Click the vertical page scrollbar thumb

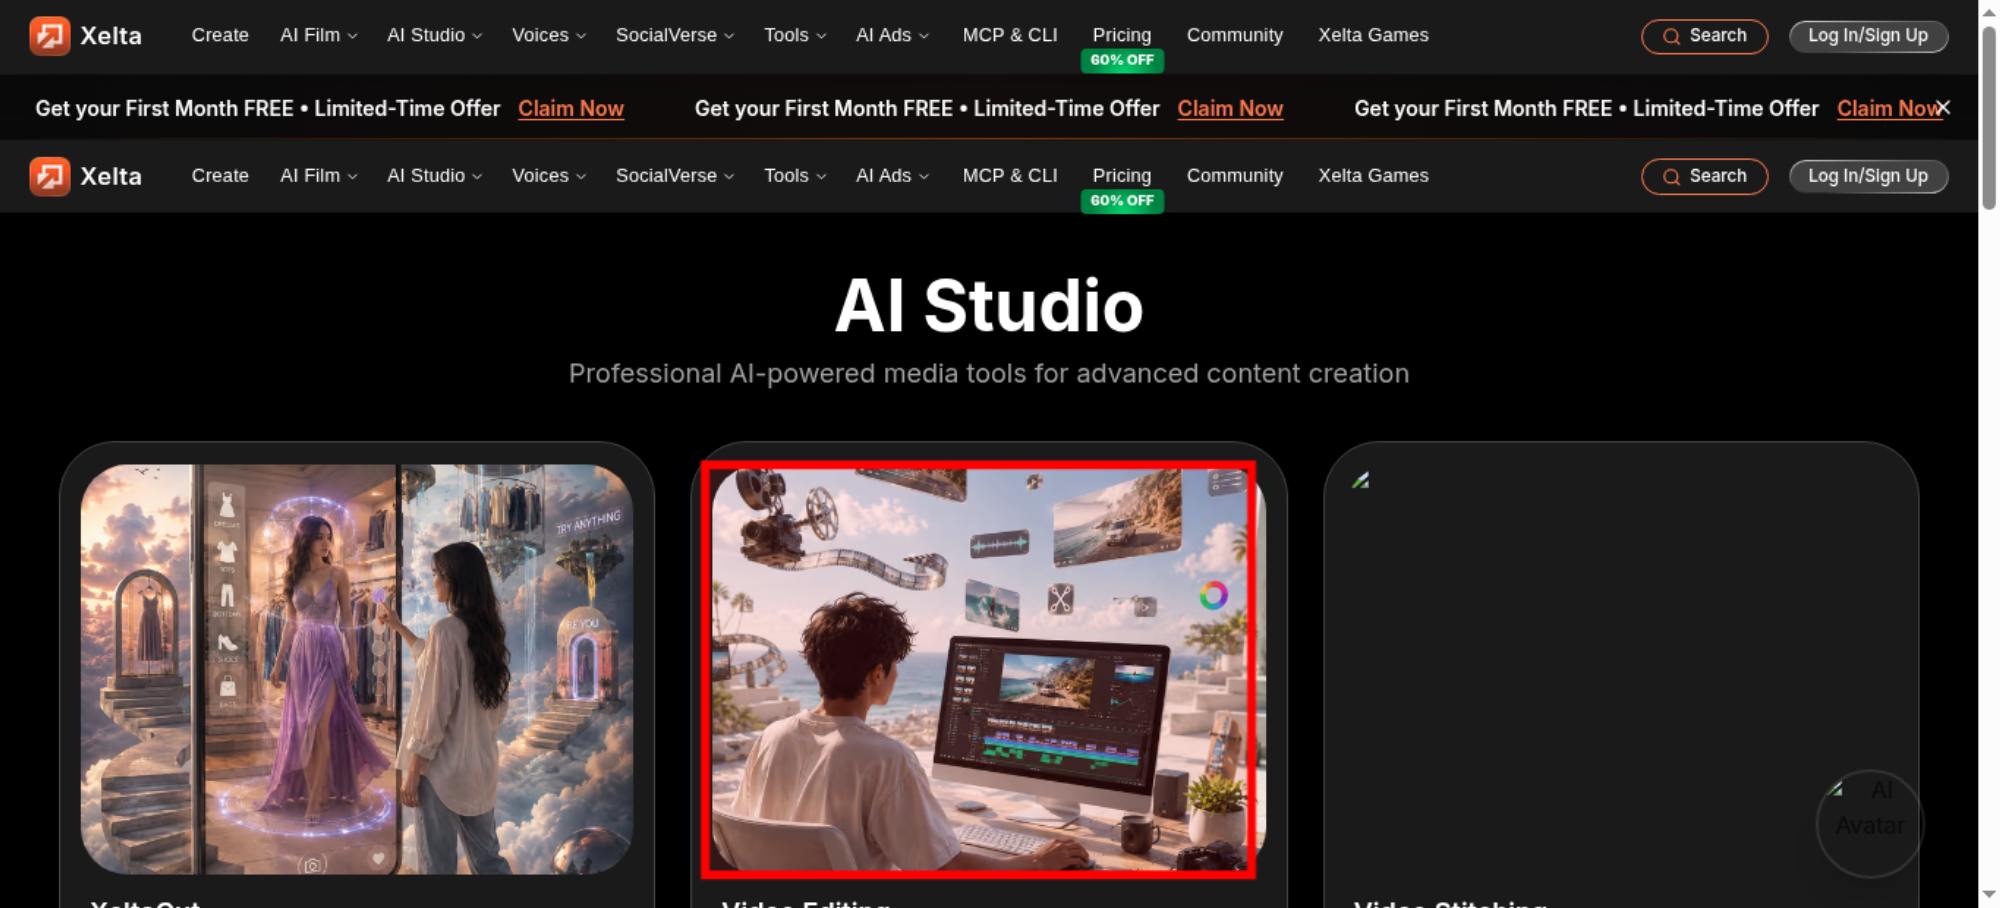(x=1989, y=118)
